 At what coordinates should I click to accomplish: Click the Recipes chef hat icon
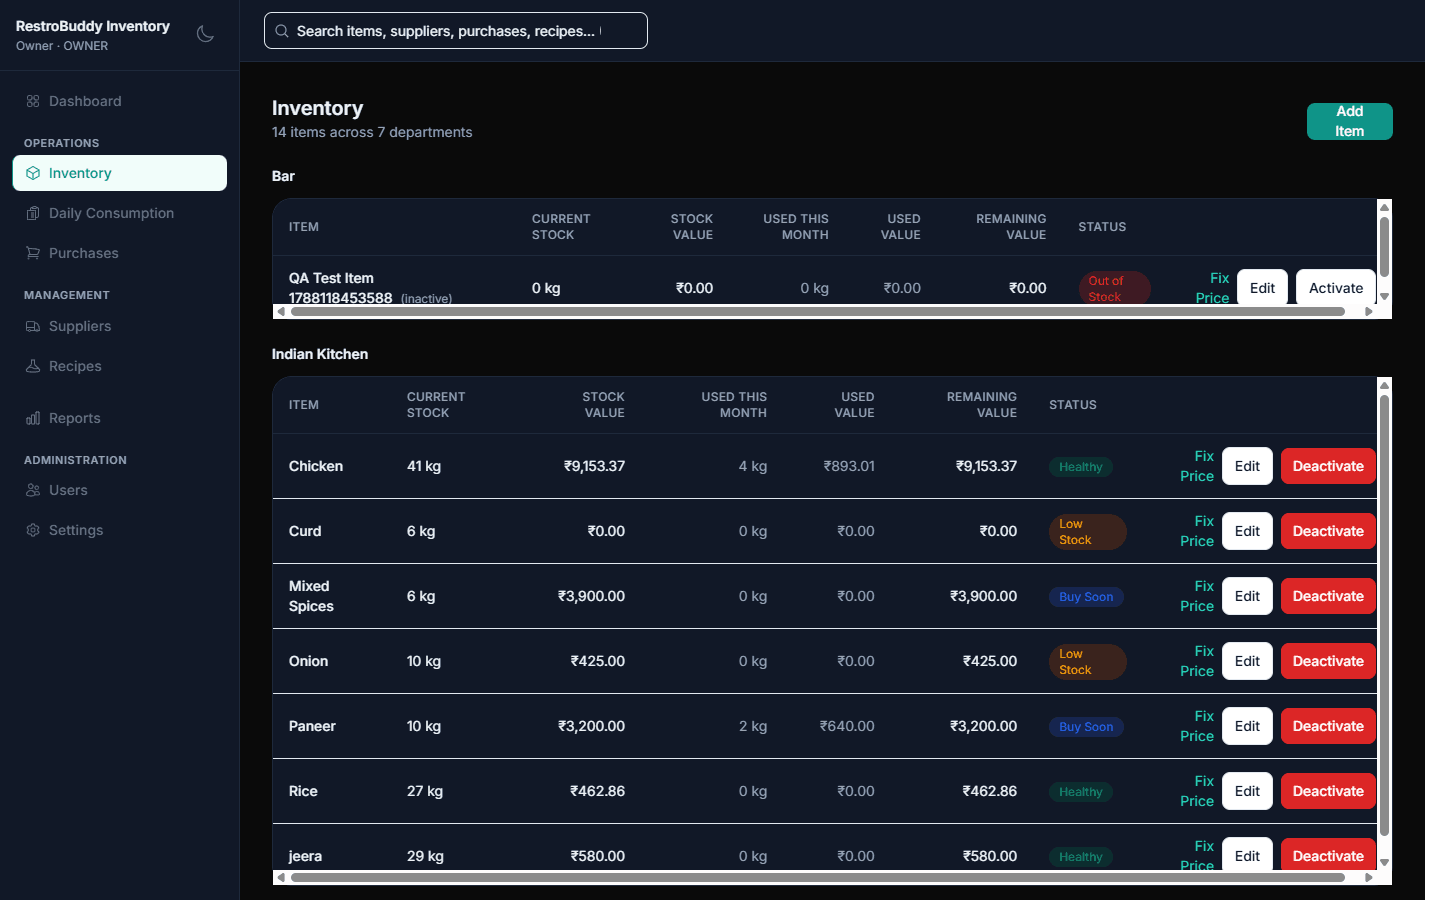coord(33,366)
